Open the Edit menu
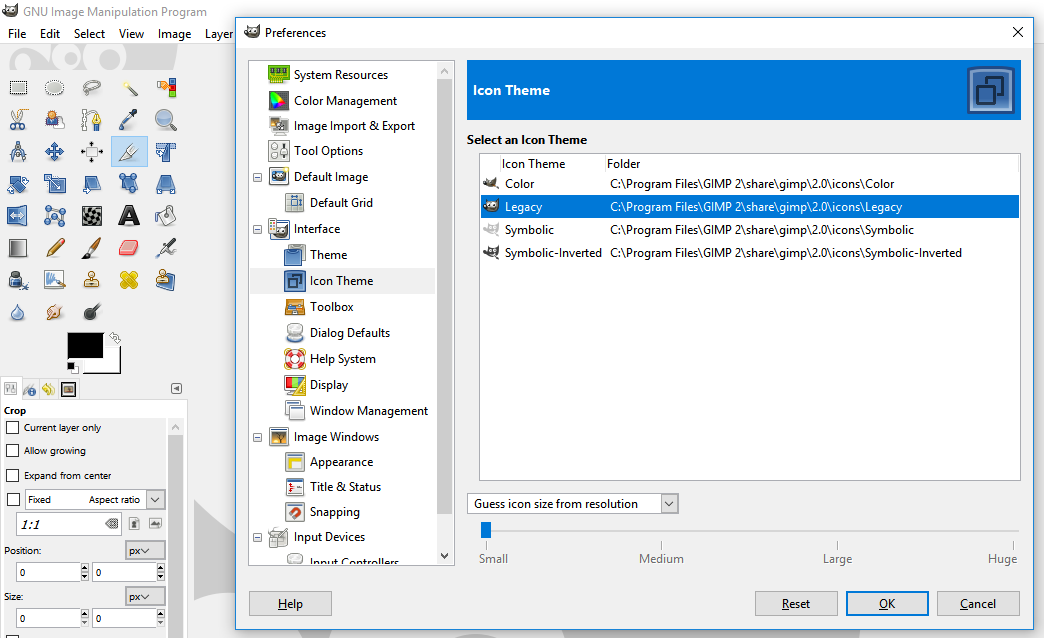 50,34
